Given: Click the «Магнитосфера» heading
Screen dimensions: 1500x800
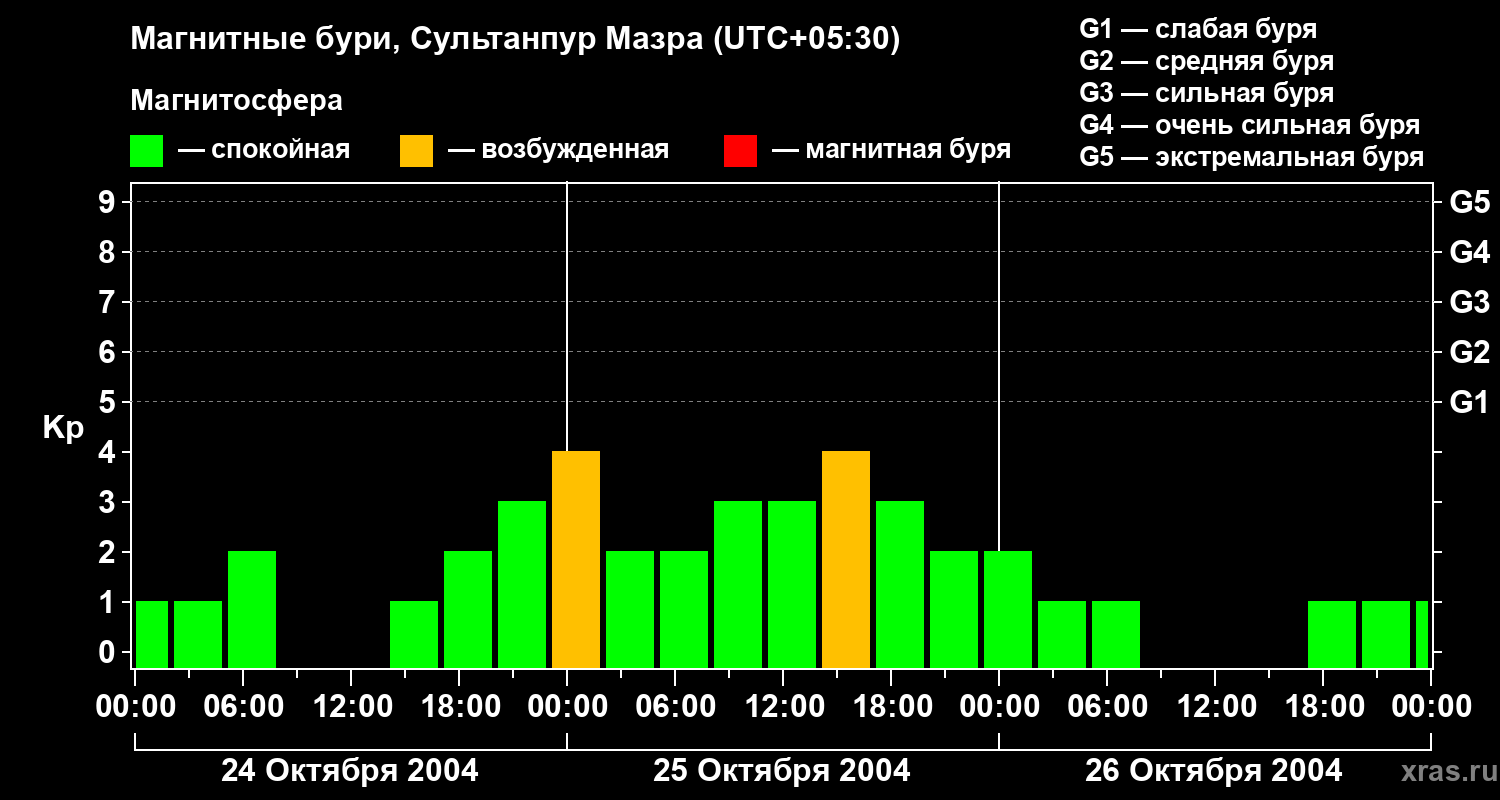Looking at the screenshot, I should pos(237,101).
